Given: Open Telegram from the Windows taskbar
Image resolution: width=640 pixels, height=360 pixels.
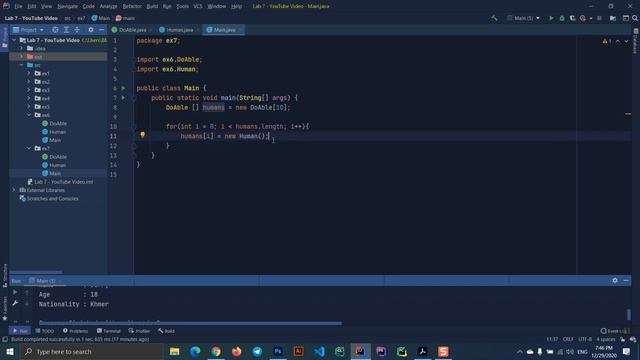Looking at the screenshot, I should [x=257, y=351].
